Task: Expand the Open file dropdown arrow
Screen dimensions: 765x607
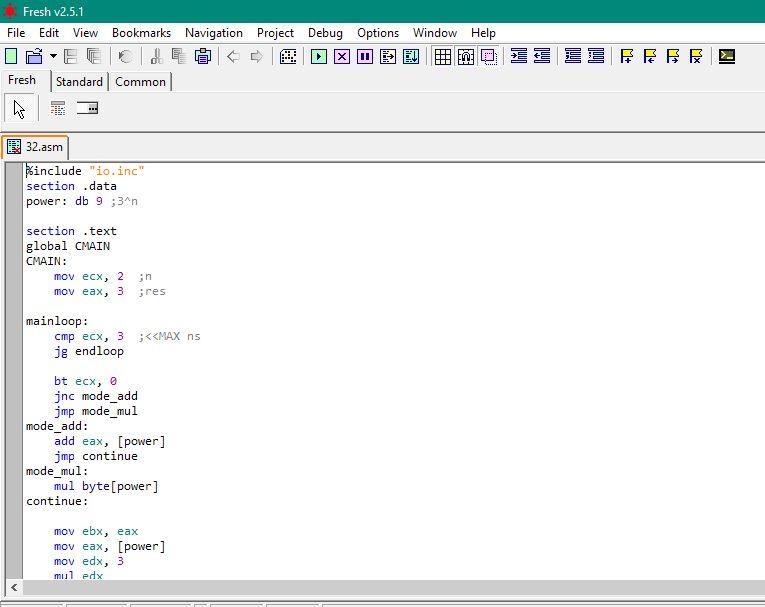Action: click(51, 57)
